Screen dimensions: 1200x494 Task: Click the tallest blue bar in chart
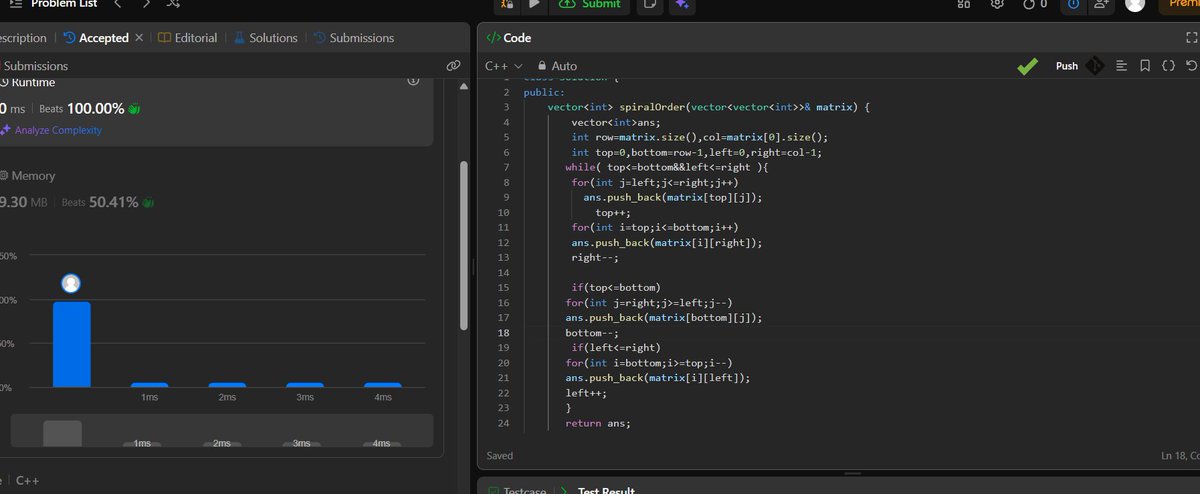[71, 344]
